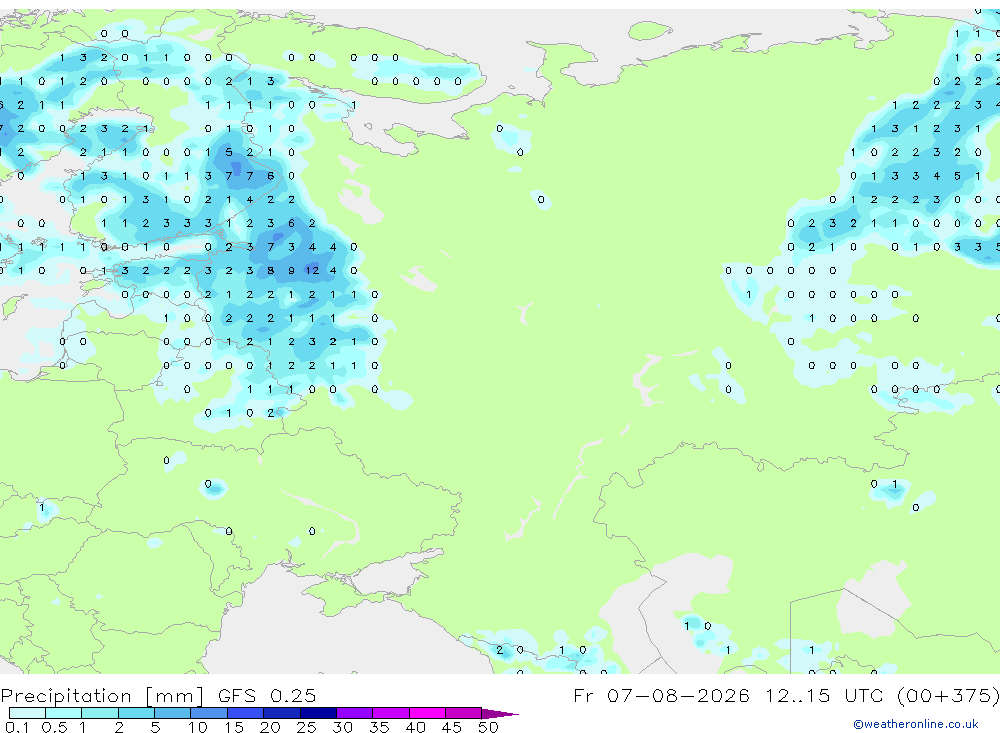The height and width of the screenshot is (733, 1000).
Task: Click the 15–20 mm royal blue legend swatch
Action: tap(246, 713)
